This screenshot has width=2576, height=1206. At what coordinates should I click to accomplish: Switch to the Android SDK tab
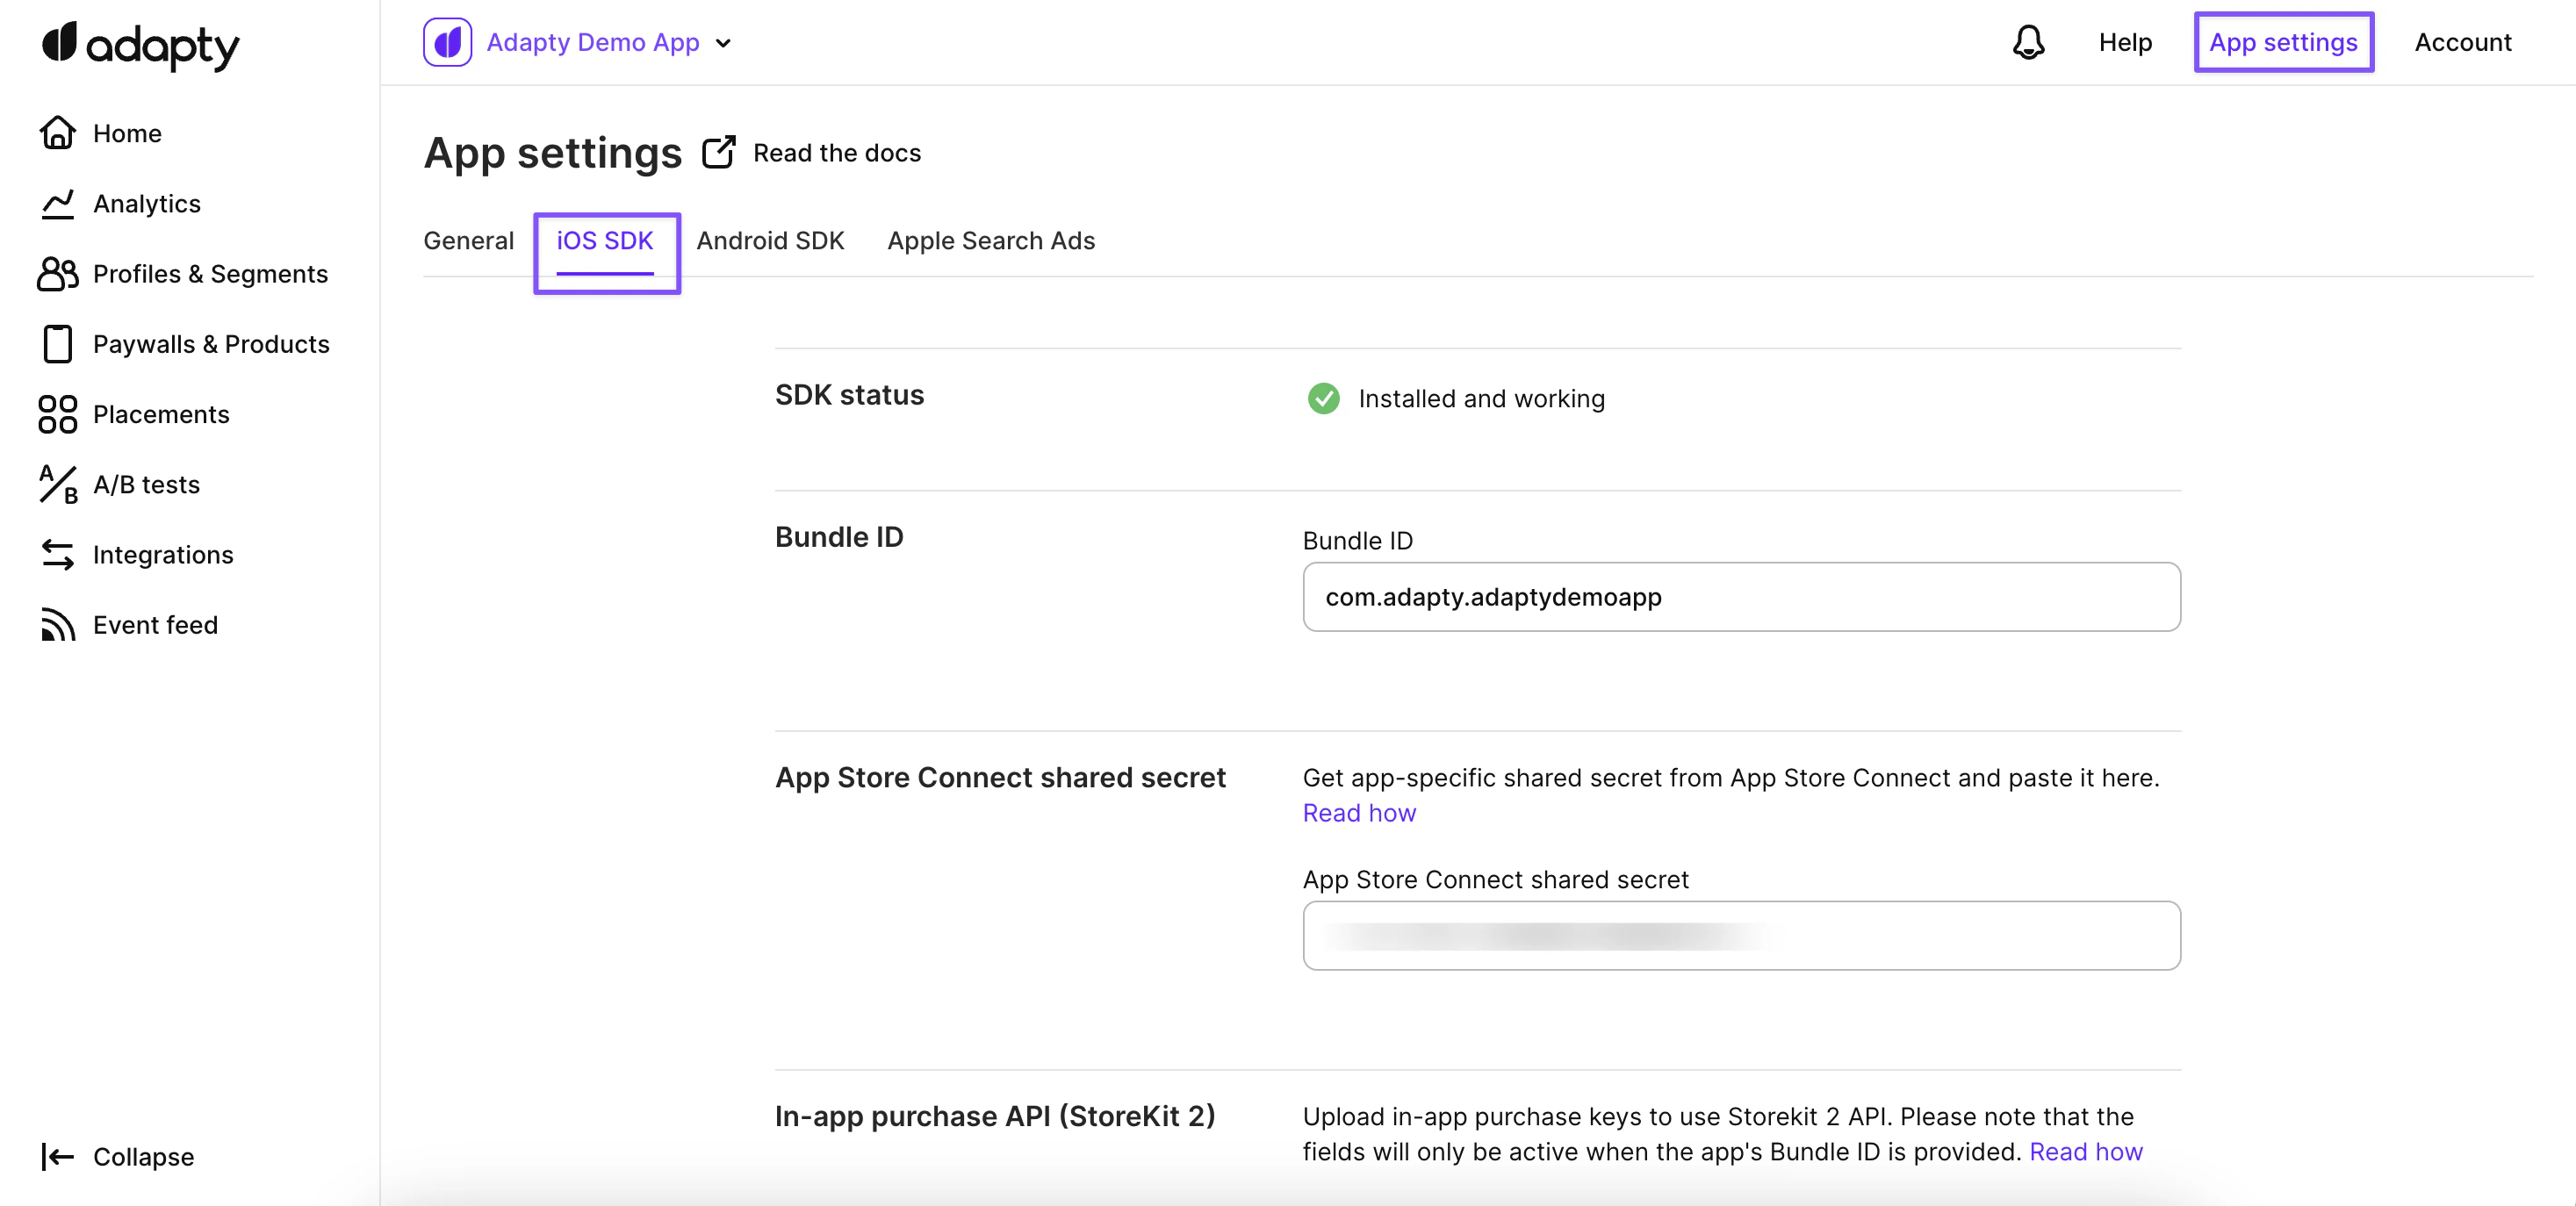[x=769, y=241]
